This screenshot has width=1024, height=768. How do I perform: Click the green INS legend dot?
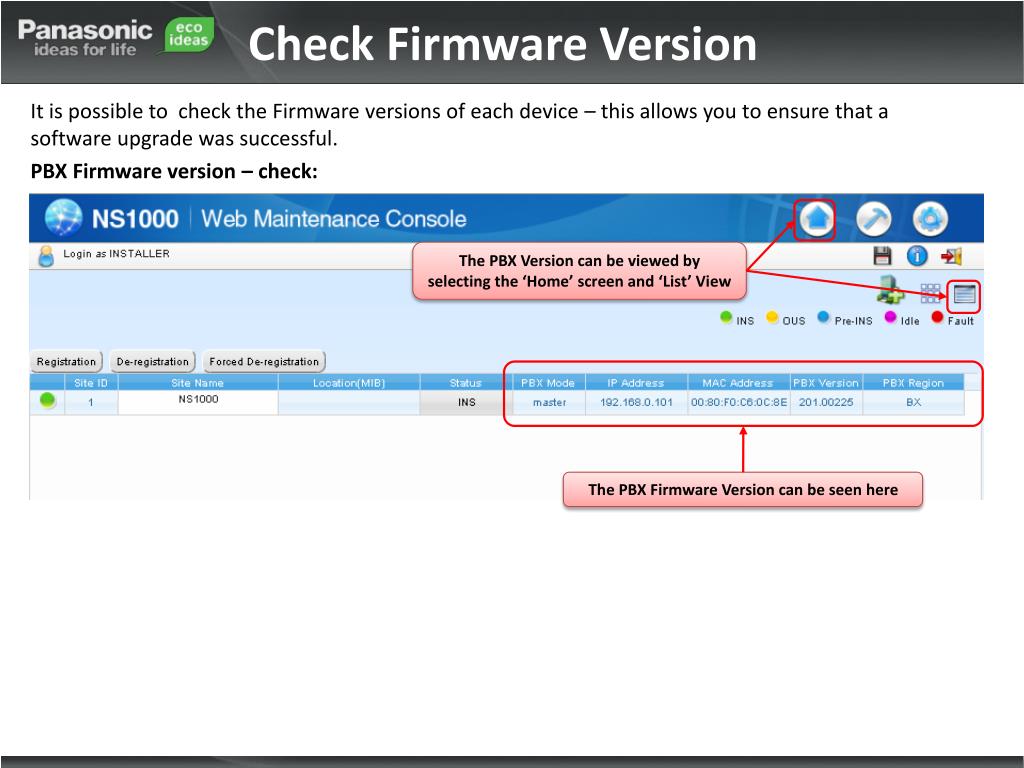point(726,317)
